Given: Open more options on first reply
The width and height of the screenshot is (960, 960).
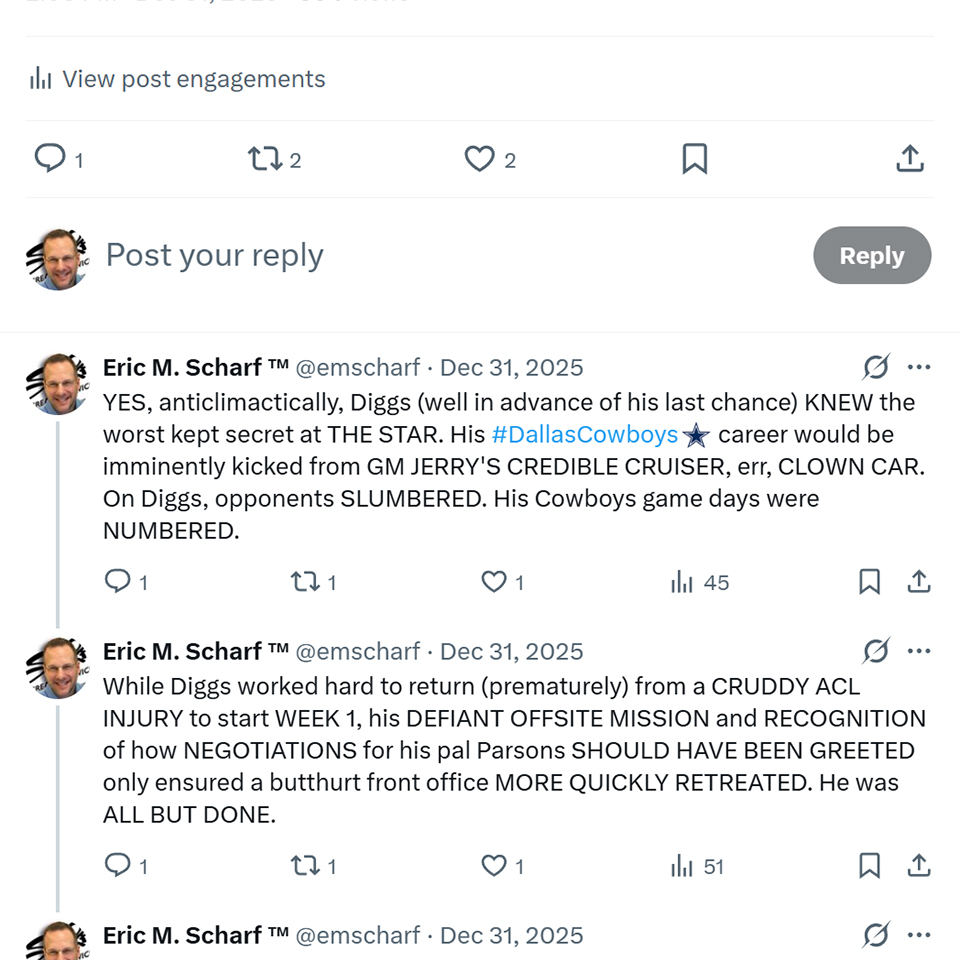Looking at the screenshot, I should point(919,367).
